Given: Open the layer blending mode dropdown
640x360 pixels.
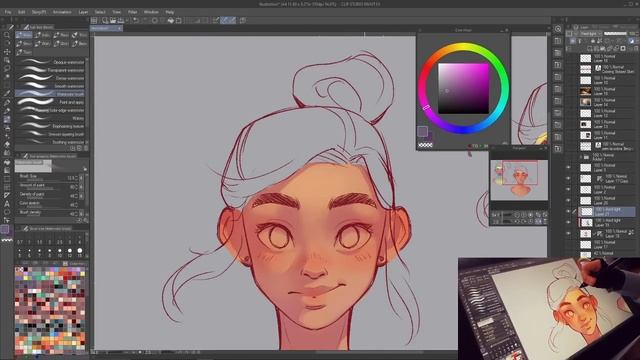Looking at the screenshot, I should (x=591, y=33).
